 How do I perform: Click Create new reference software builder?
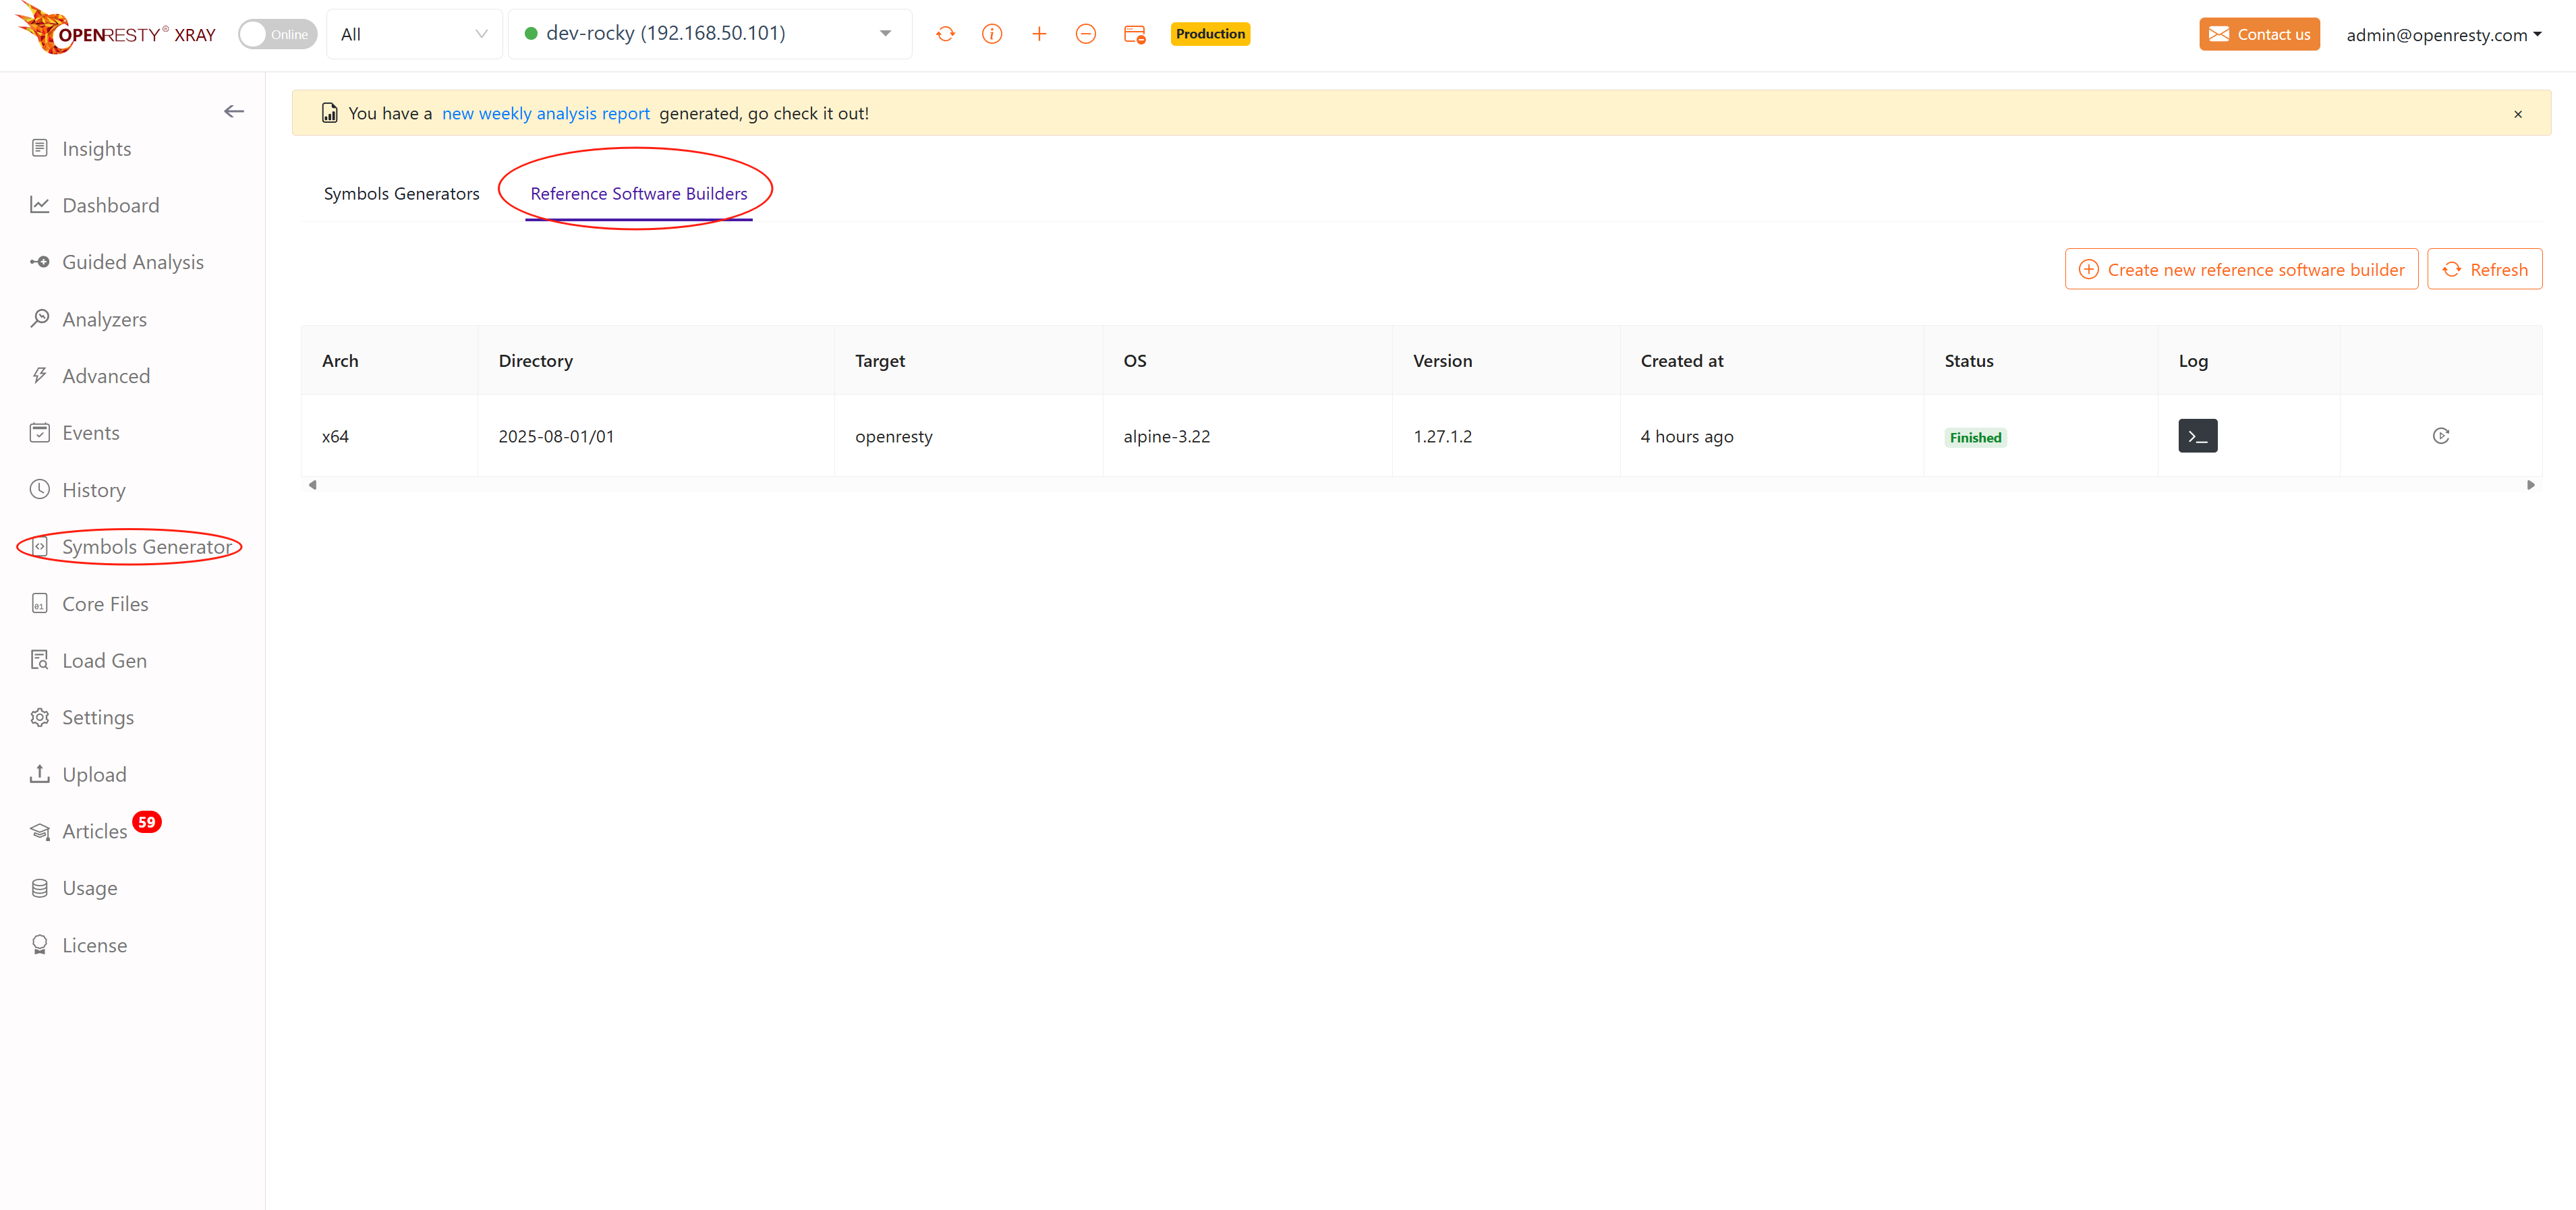[x=2241, y=269]
